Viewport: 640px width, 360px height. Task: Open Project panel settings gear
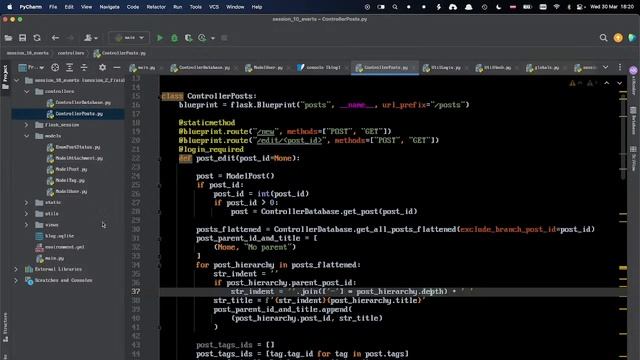pos(102,67)
